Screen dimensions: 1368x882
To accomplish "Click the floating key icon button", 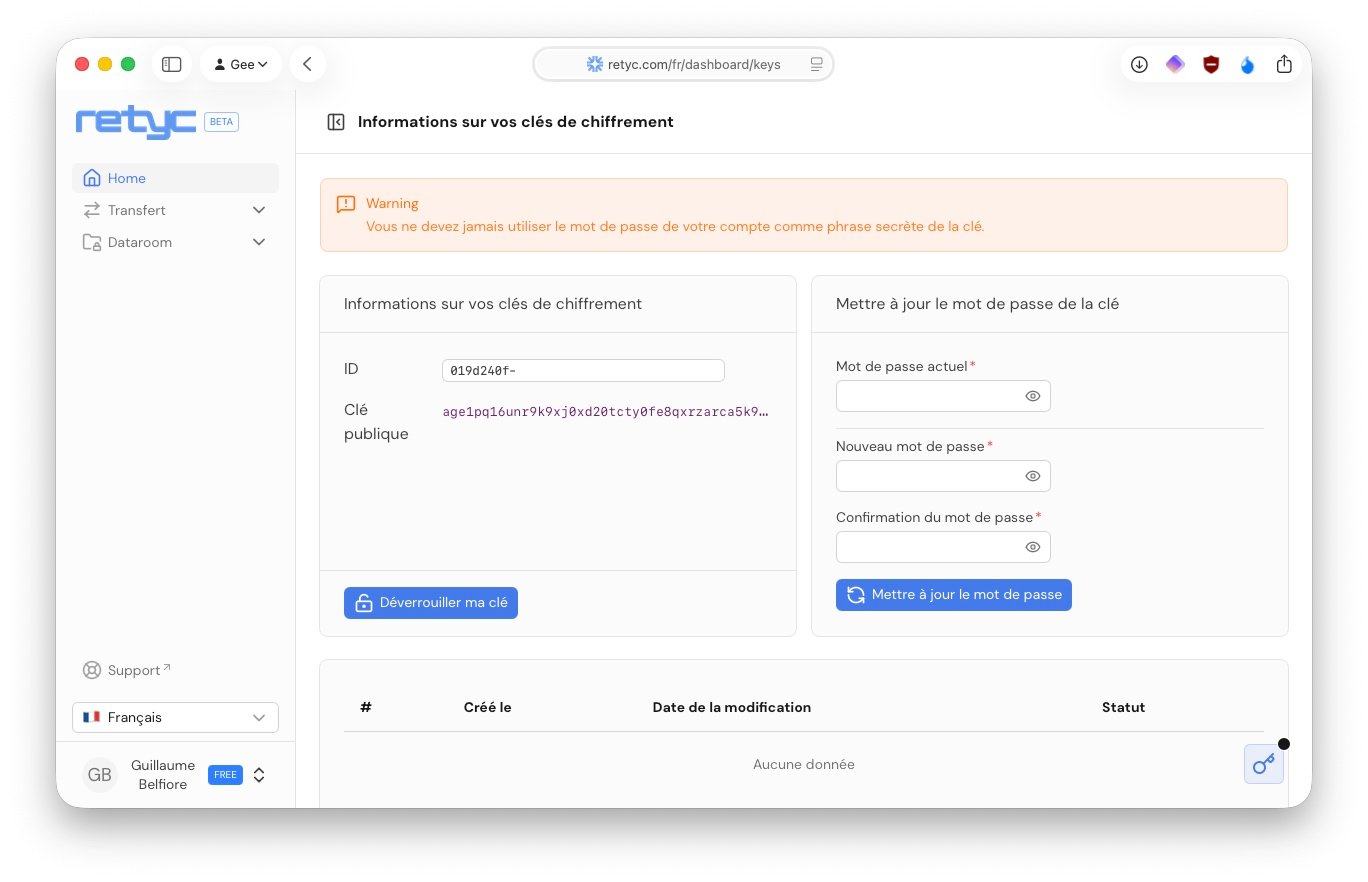I will coord(1263,764).
